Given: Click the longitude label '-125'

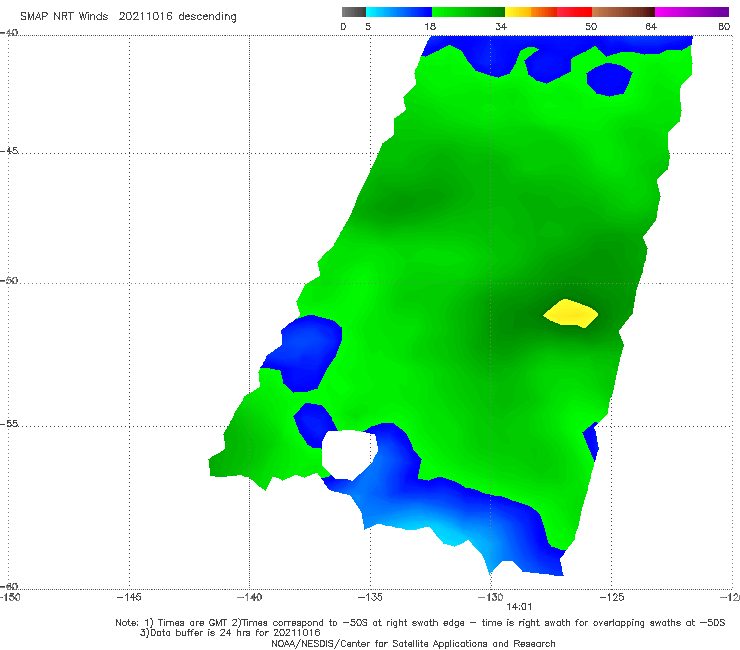Looking at the screenshot, I should pyautogui.click(x=612, y=597).
